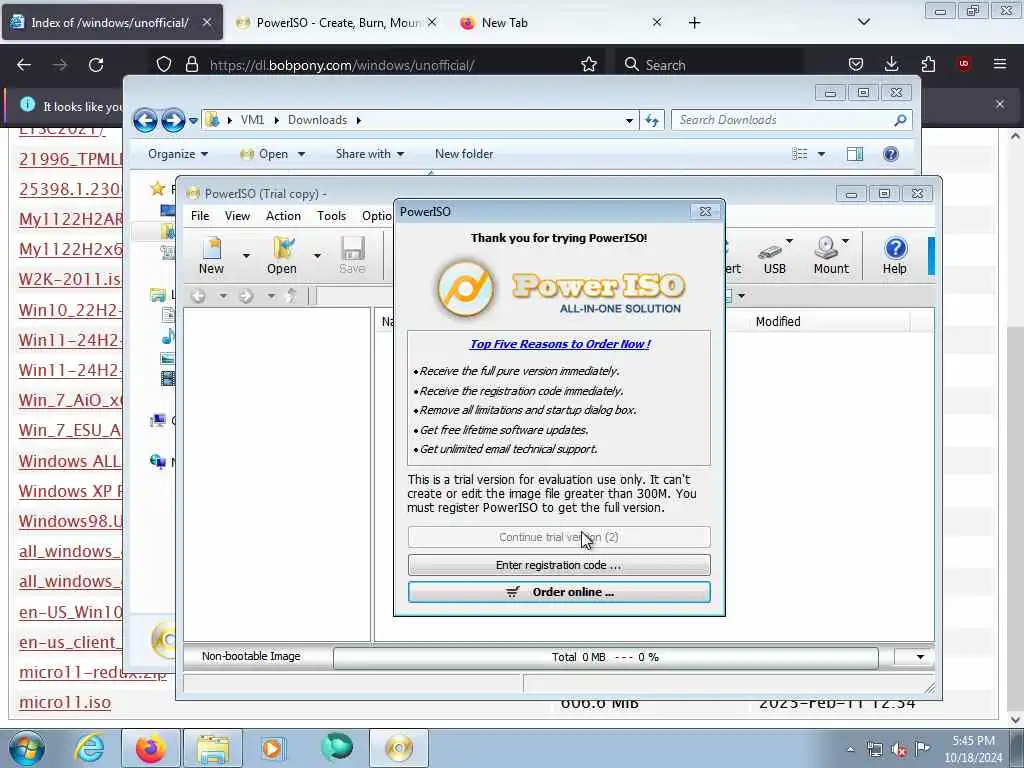Open the Action menu in PowerISO
Screen dimensions: 1024x768
tap(283, 216)
